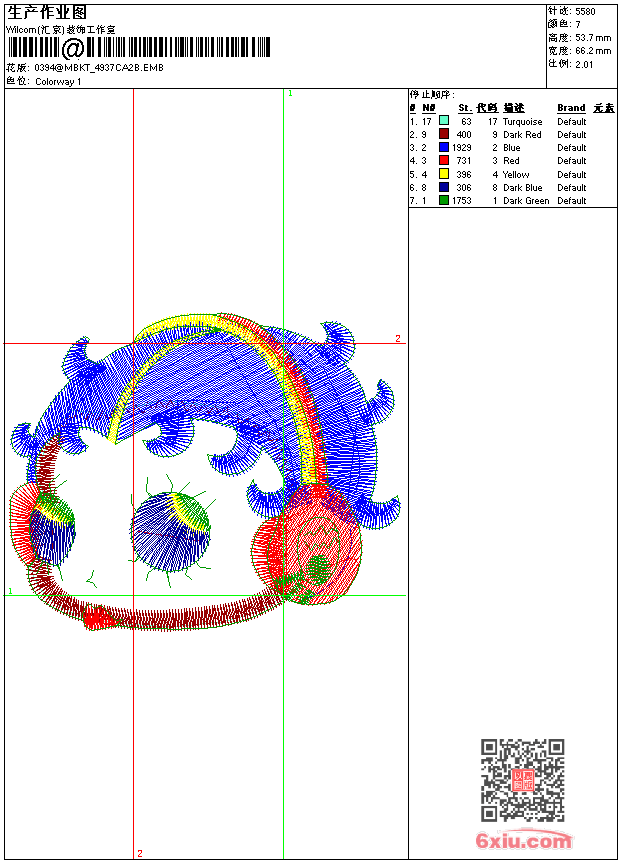Click the Wilcom studio name line
The height and width of the screenshot is (860, 620).
point(60,30)
